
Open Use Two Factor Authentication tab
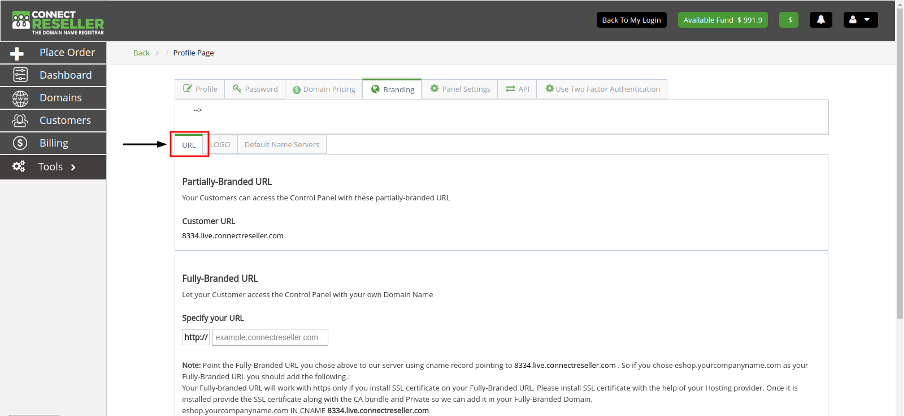[x=602, y=89]
